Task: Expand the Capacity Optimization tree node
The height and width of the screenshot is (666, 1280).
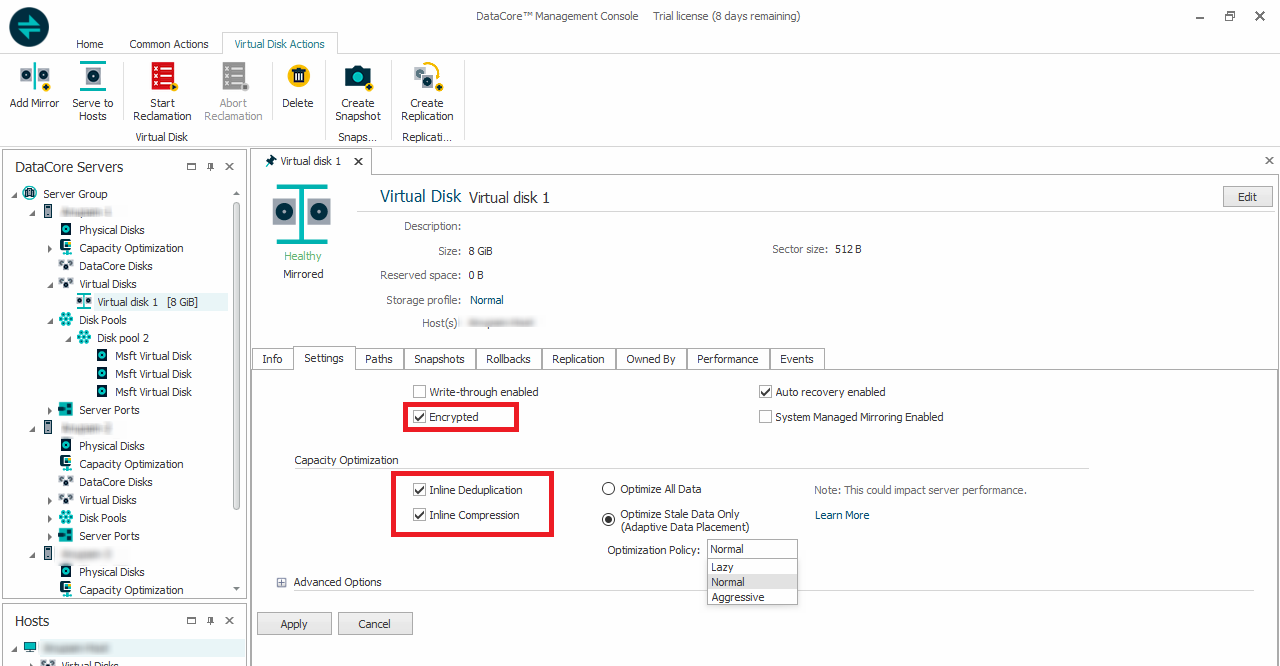Action: pyautogui.click(x=50, y=248)
